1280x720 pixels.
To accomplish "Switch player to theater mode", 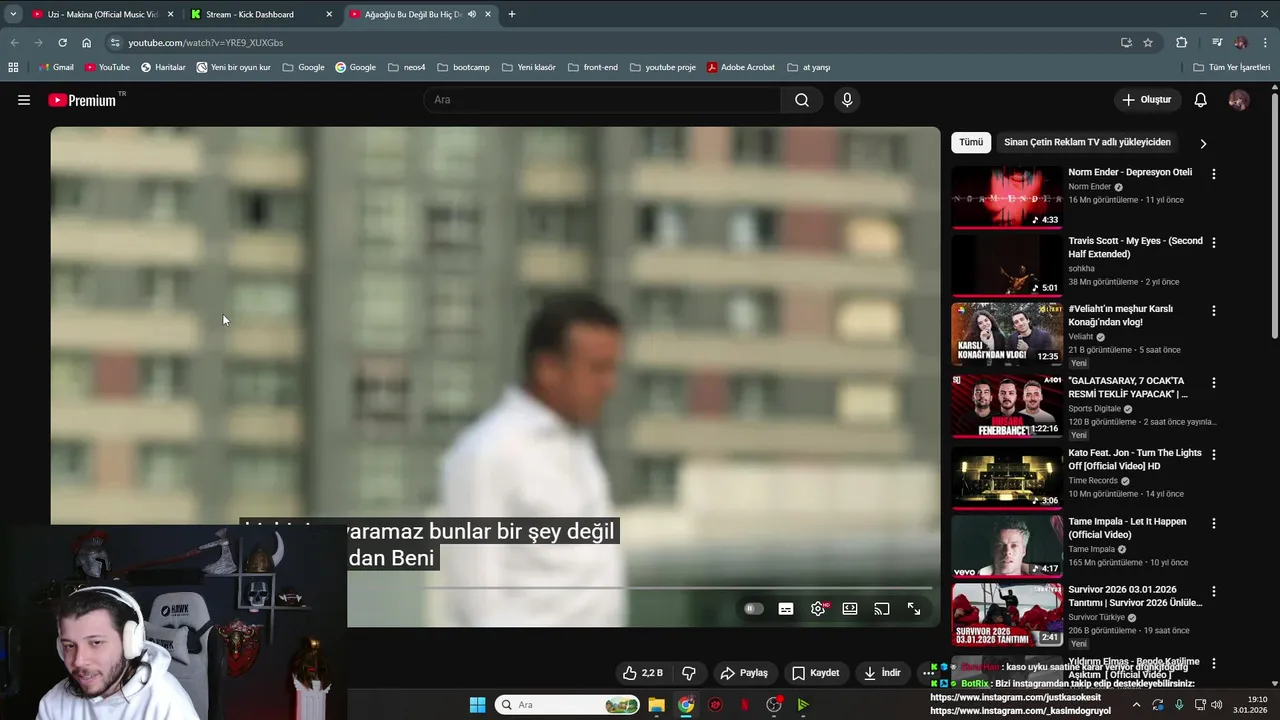I will coord(850,608).
